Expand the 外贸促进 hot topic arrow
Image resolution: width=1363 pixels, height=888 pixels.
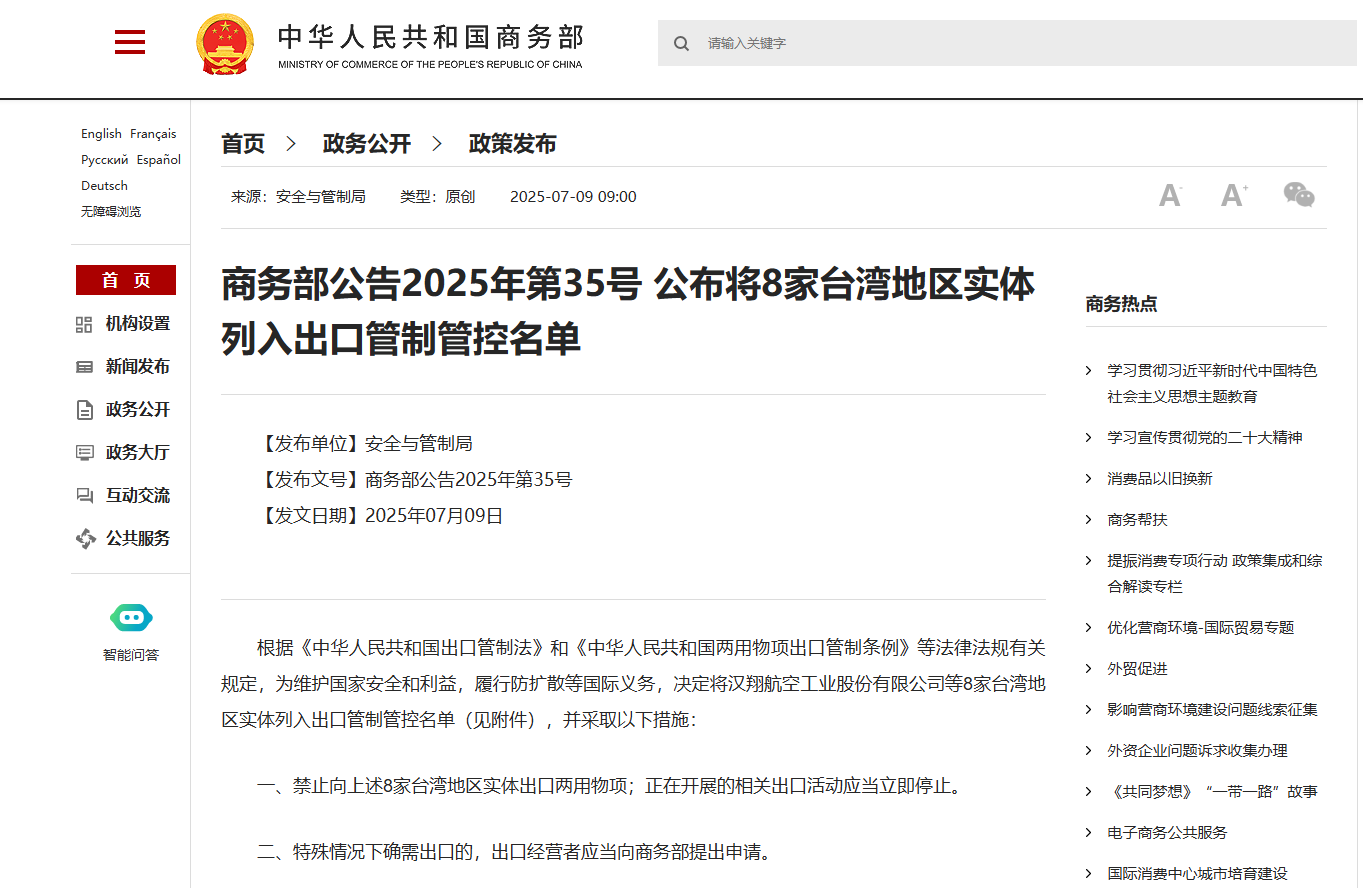pos(1089,669)
